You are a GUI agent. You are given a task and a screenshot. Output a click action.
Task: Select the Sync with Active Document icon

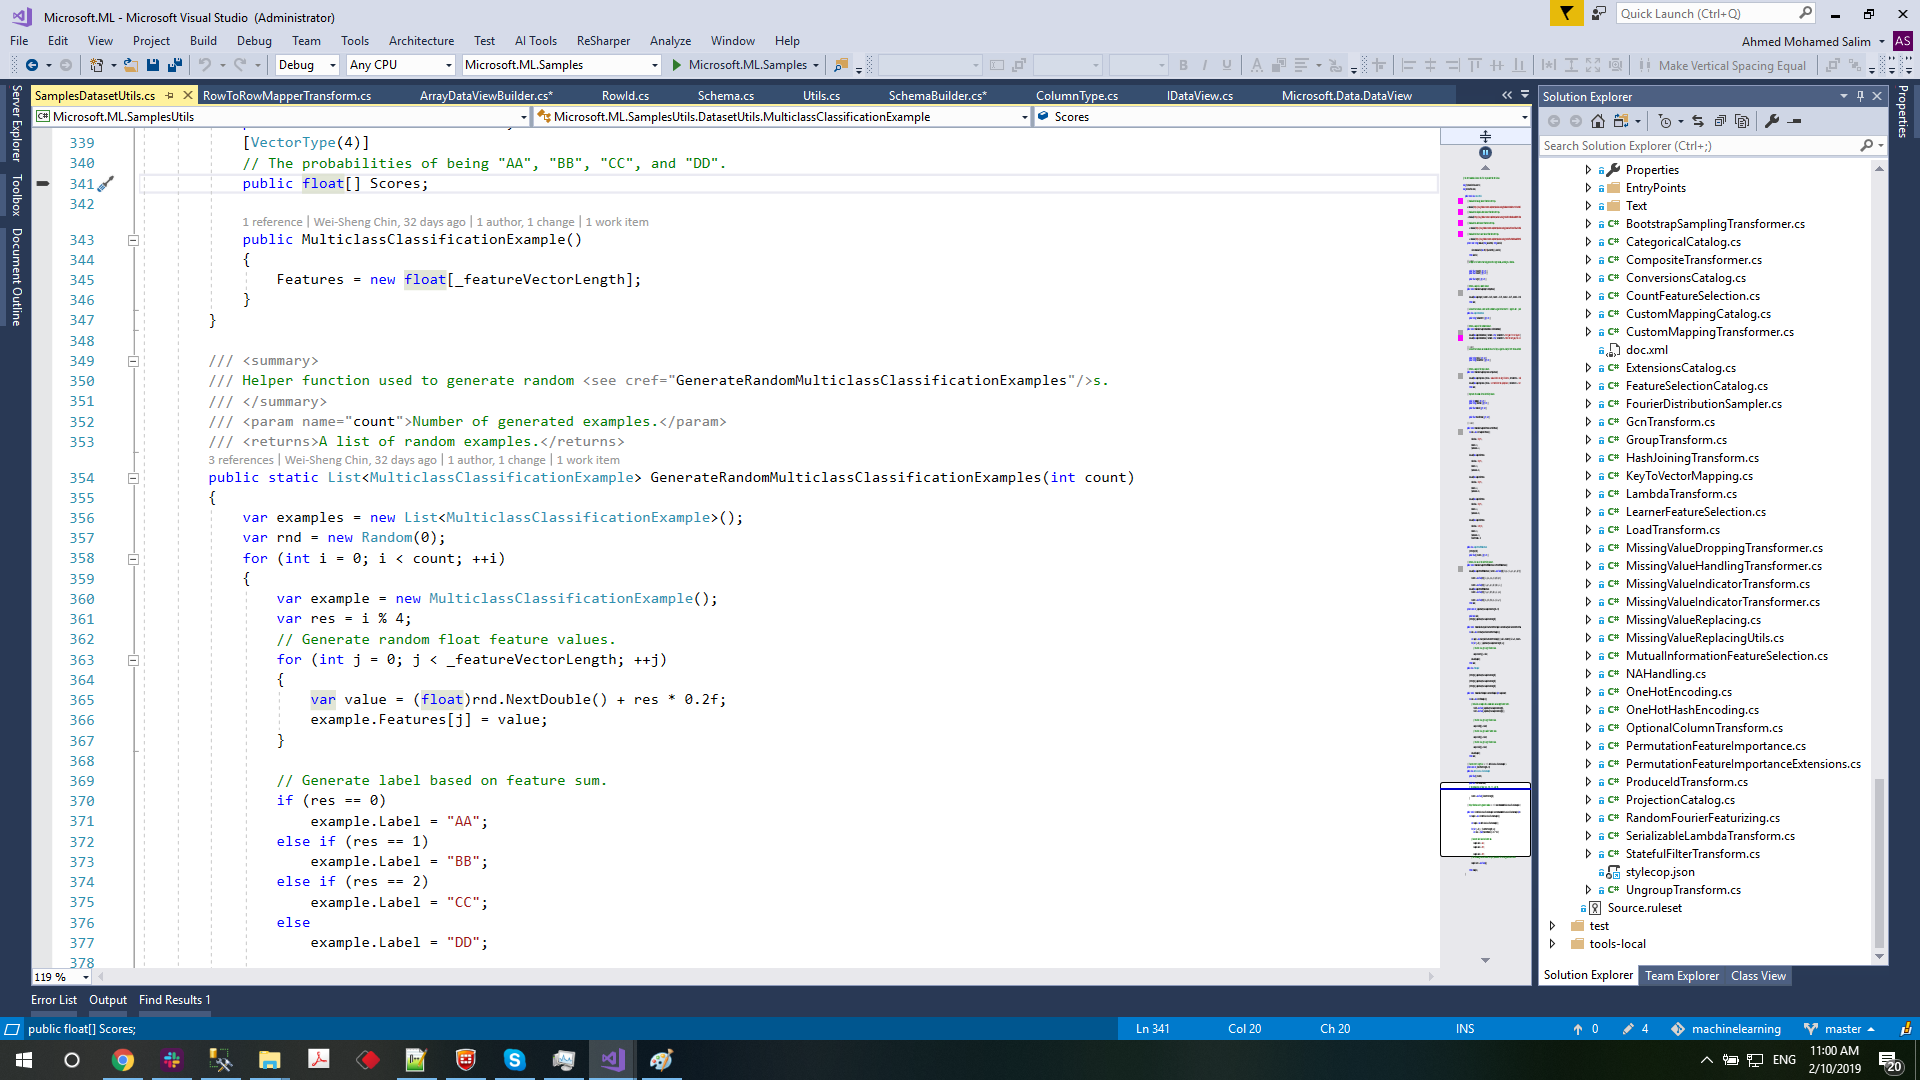(x=1698, y=120)
